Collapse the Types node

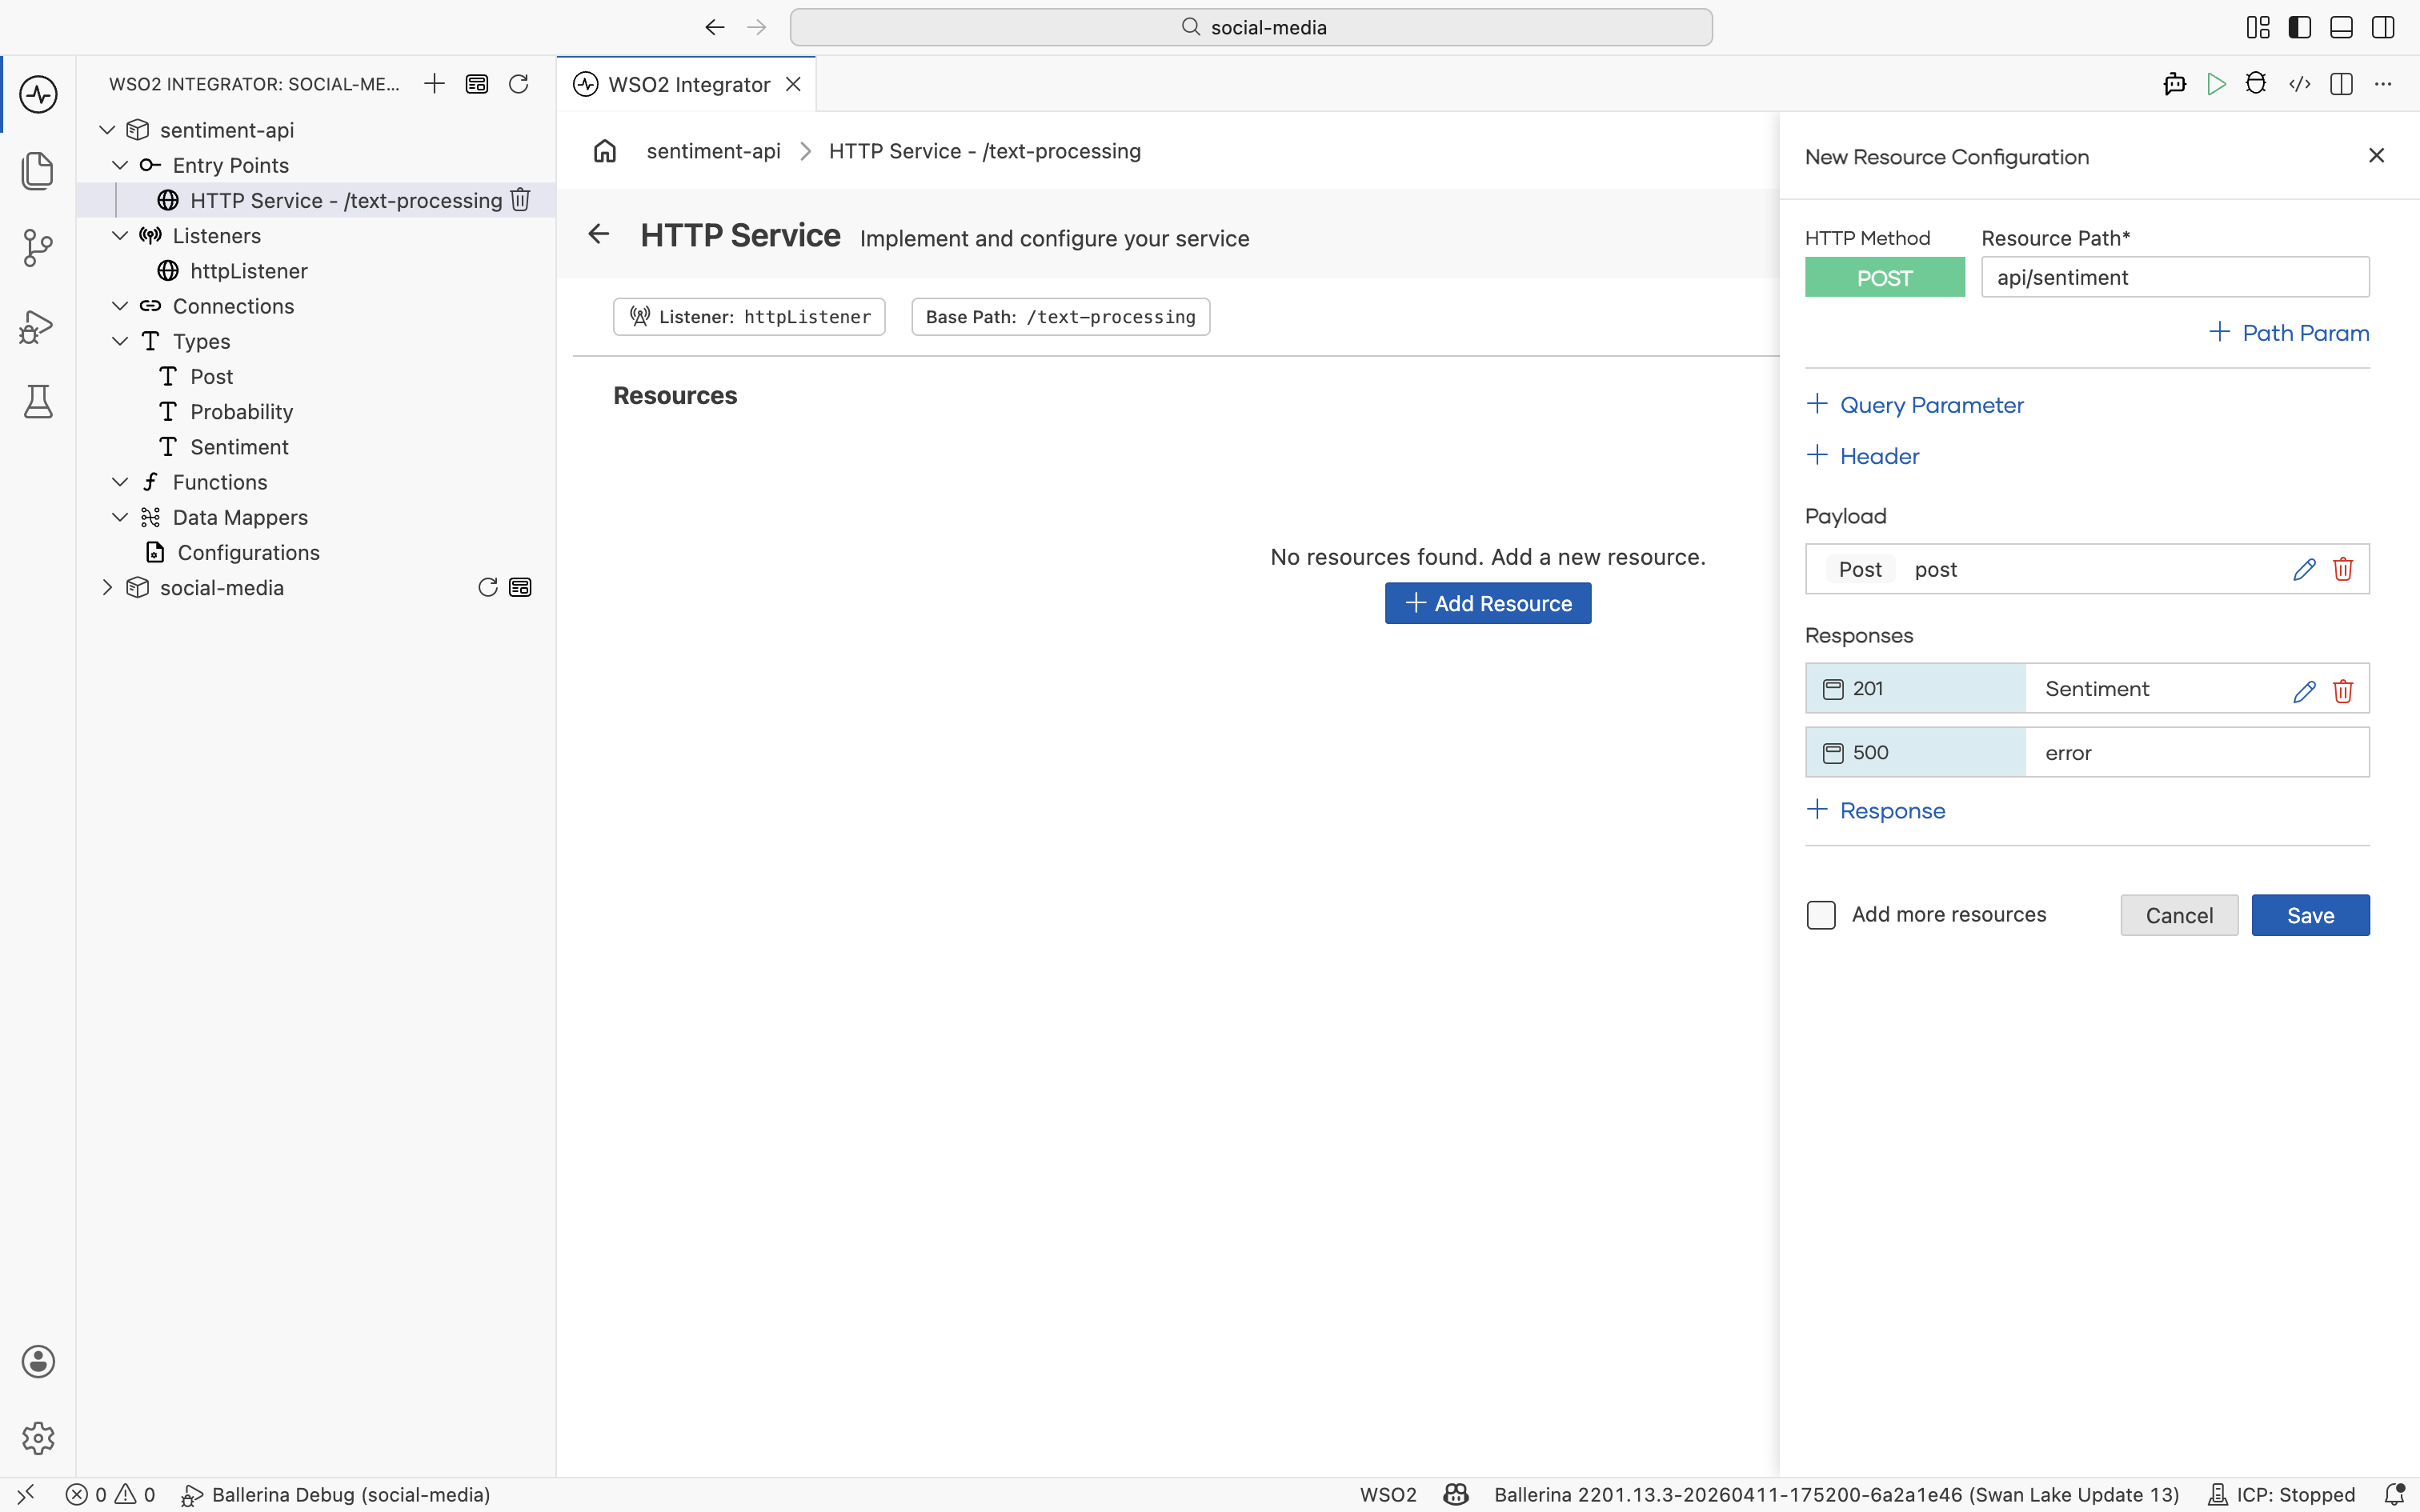coord(120,341)
